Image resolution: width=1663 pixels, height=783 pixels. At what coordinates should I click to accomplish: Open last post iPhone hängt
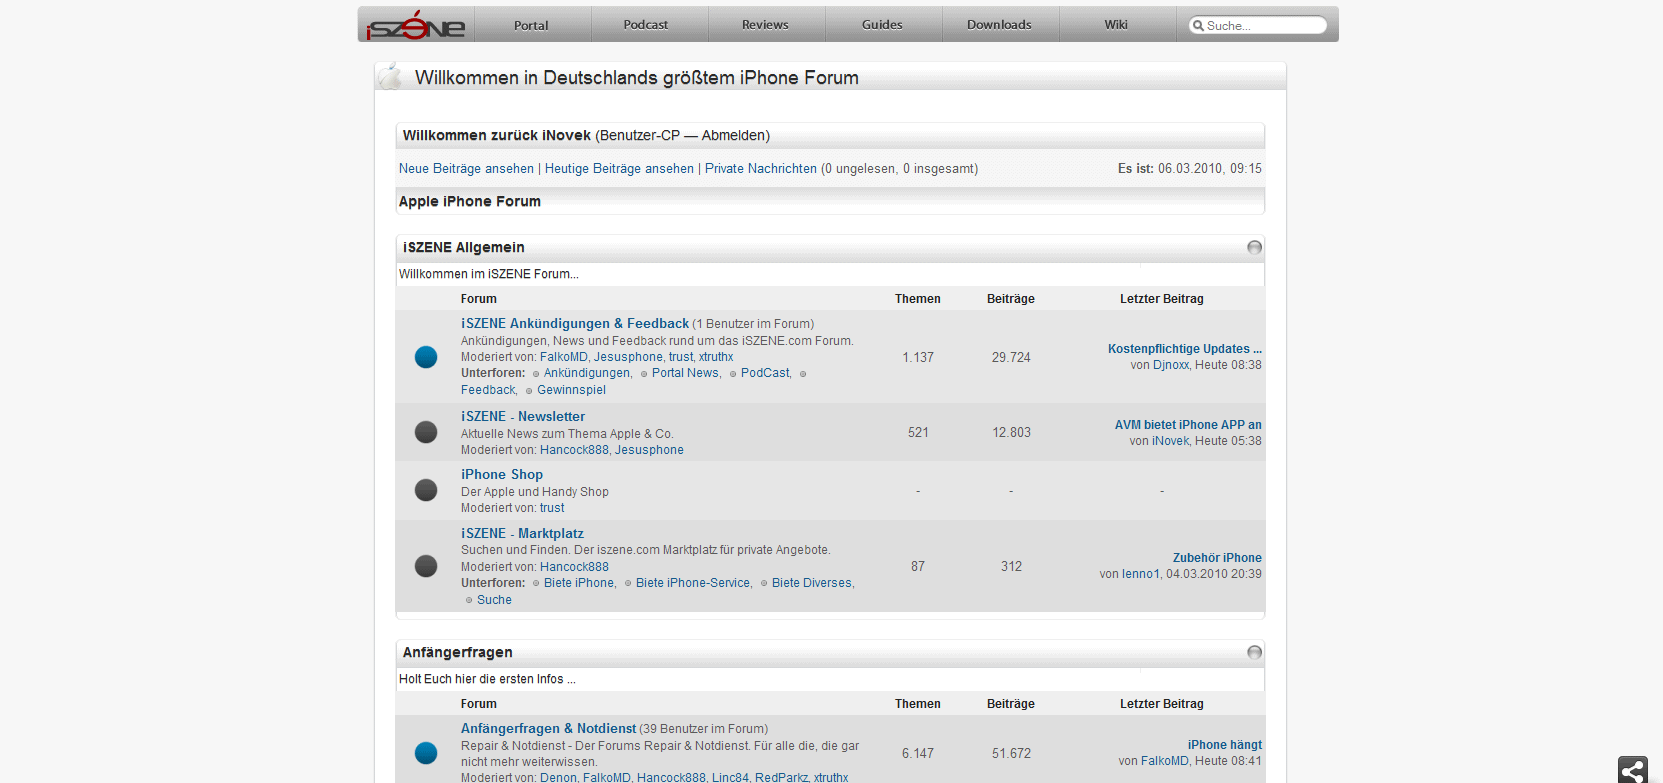pos(1225,745)
